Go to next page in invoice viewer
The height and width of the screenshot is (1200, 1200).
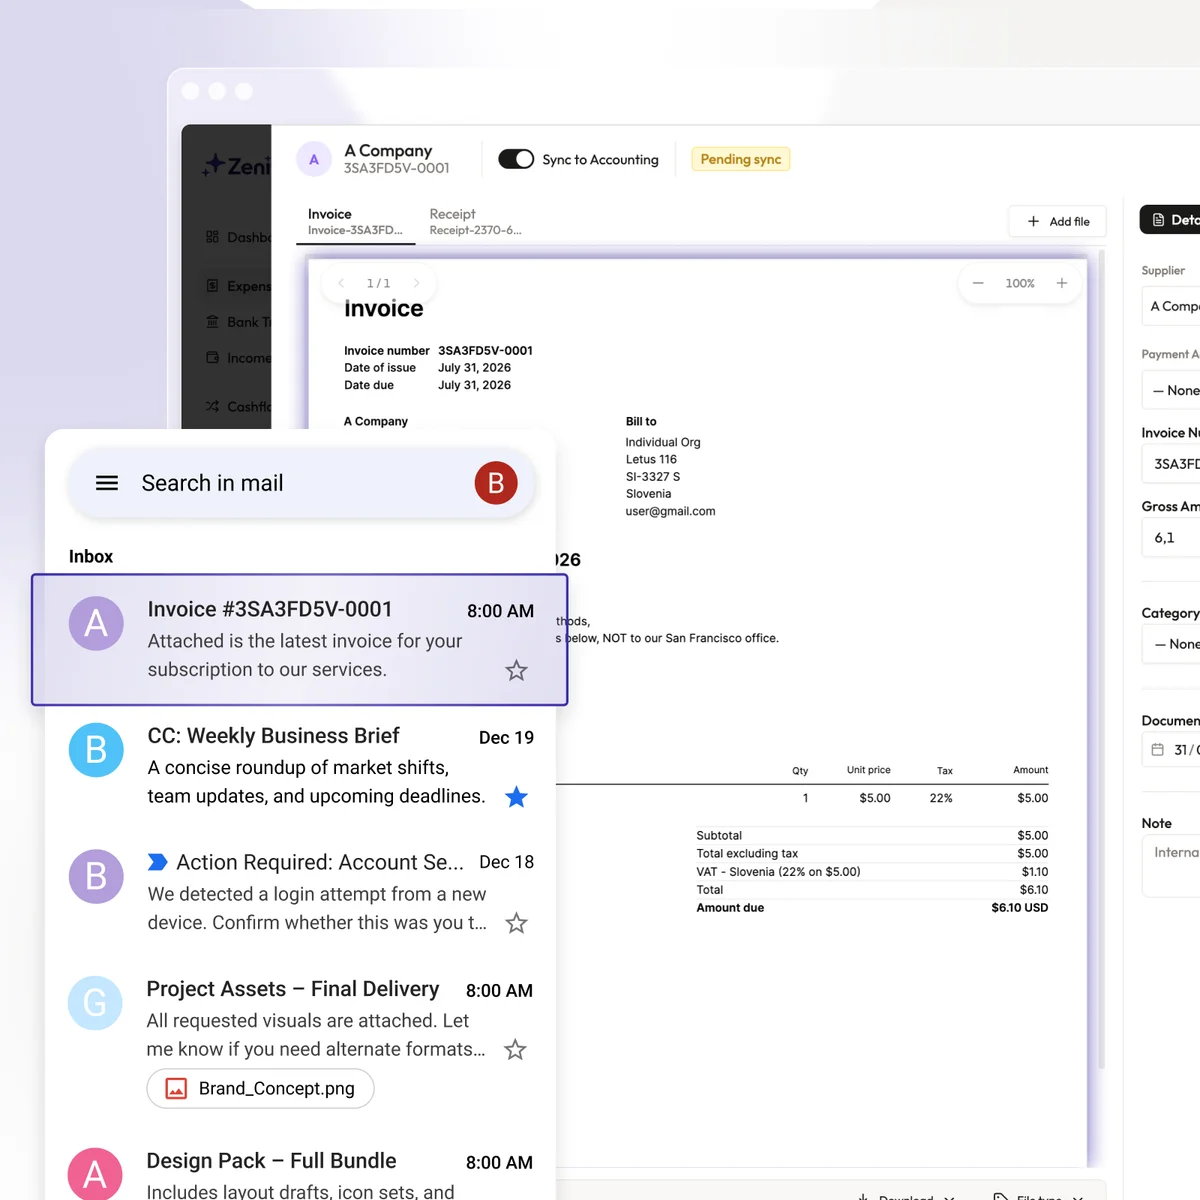pyautogui.click(x=416, y=283)
